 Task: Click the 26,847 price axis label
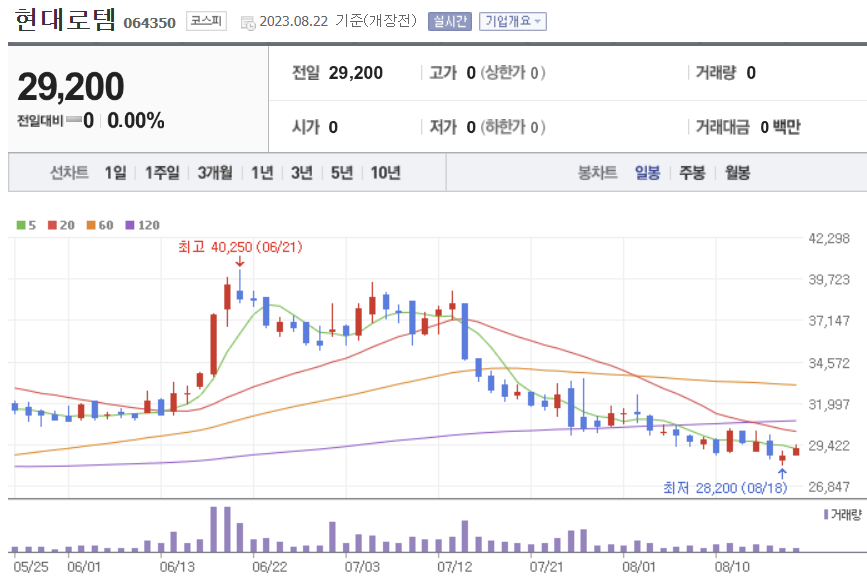tap(829, 487)
